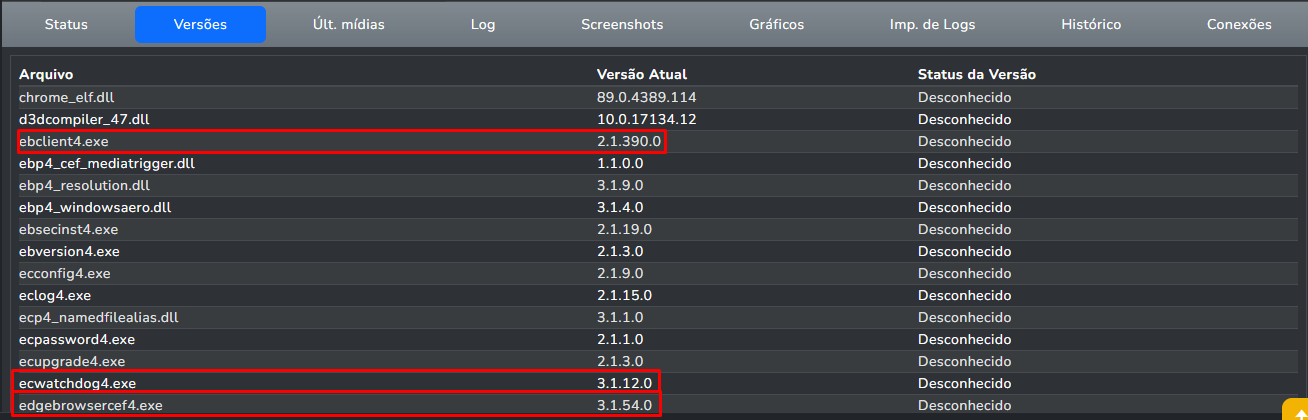Screen dimensions: 1308x420
Task: Click the edgebrowsercef4.exe file name
Action: tap(90, 405)
